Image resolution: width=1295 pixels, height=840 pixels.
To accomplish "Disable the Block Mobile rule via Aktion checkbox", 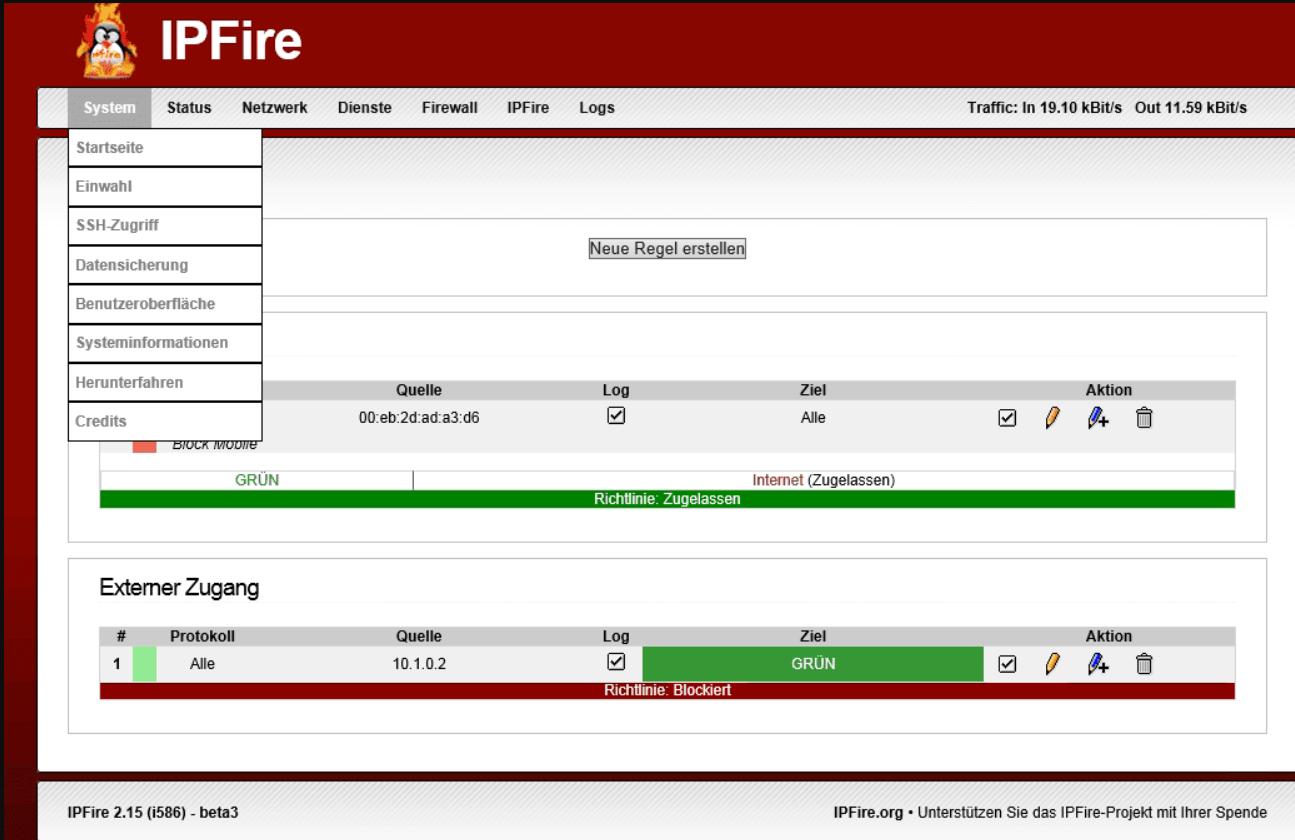I will [x=1008, y=419].
